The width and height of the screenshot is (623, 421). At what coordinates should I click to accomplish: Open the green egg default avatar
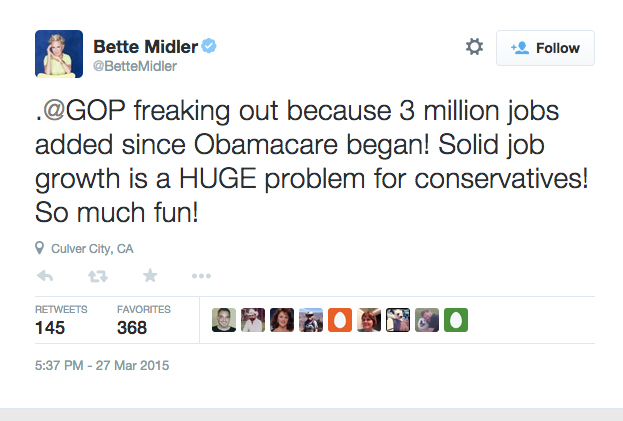[x=456, y=320]
